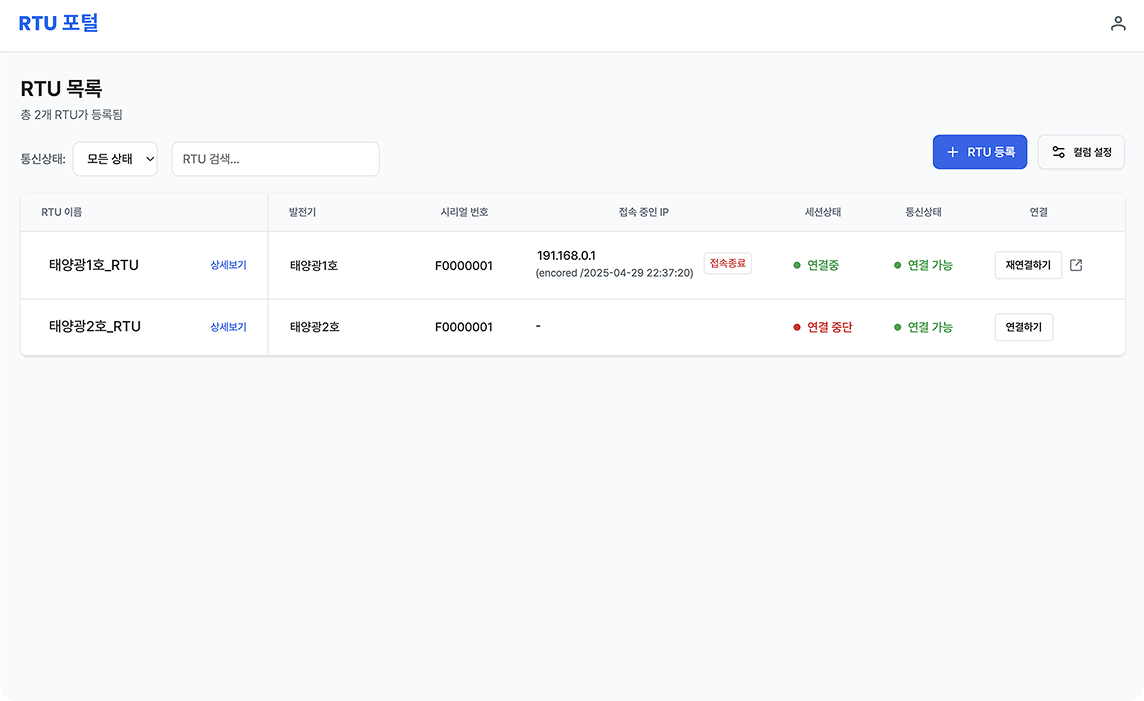Click 연결 가능 status in 태양광1호 row
1144x701 pixels.
pyautogui.click(x=923, y=266)
